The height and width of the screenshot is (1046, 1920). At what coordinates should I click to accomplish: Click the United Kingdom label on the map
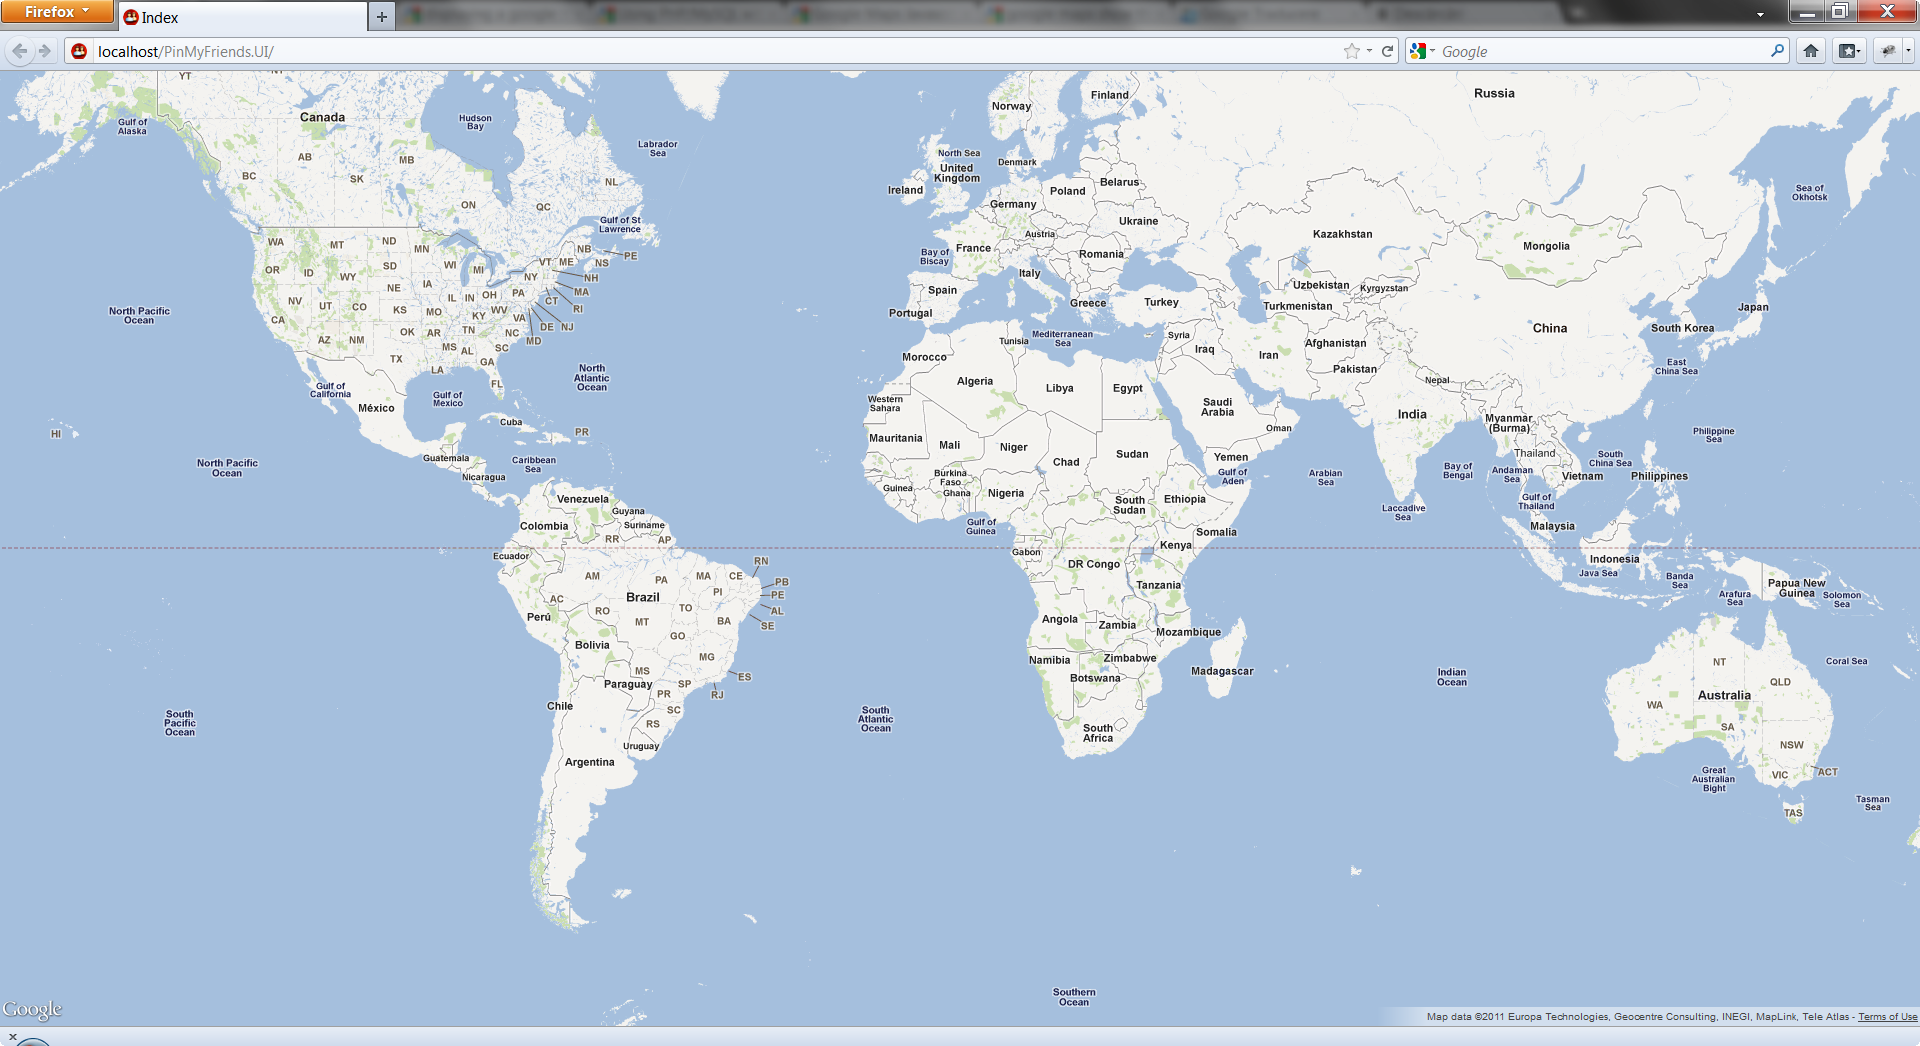click(x=956, y=173)
